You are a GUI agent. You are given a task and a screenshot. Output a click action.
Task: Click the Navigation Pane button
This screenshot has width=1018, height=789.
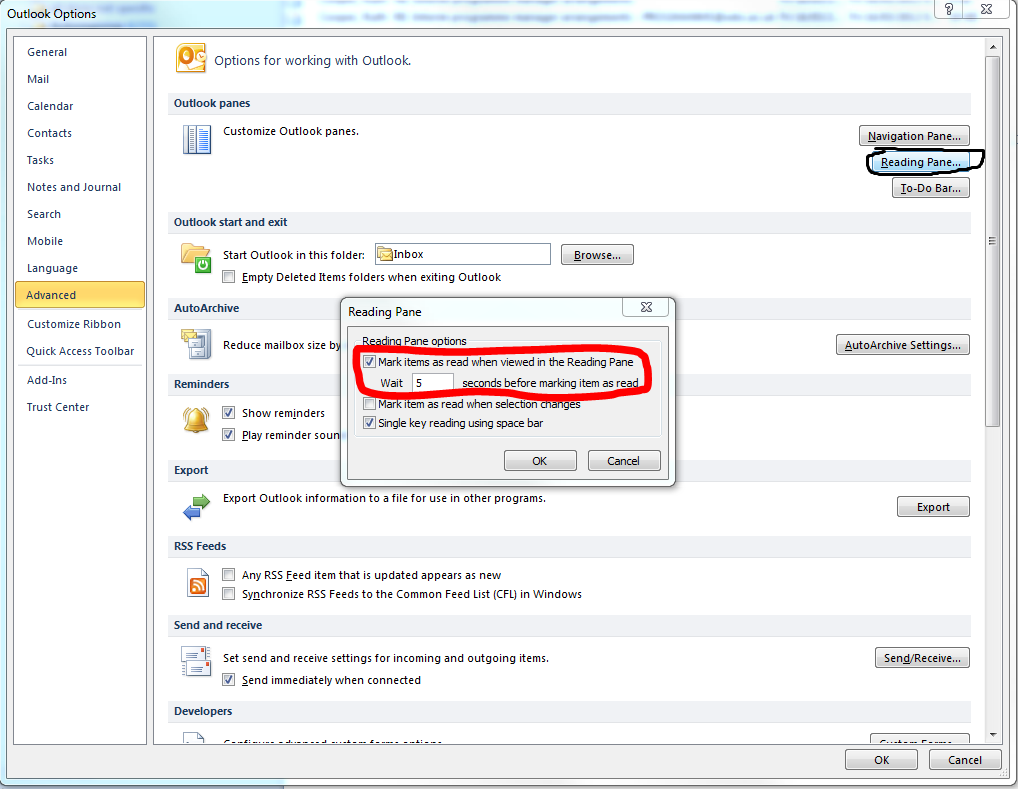coord(914,136)
